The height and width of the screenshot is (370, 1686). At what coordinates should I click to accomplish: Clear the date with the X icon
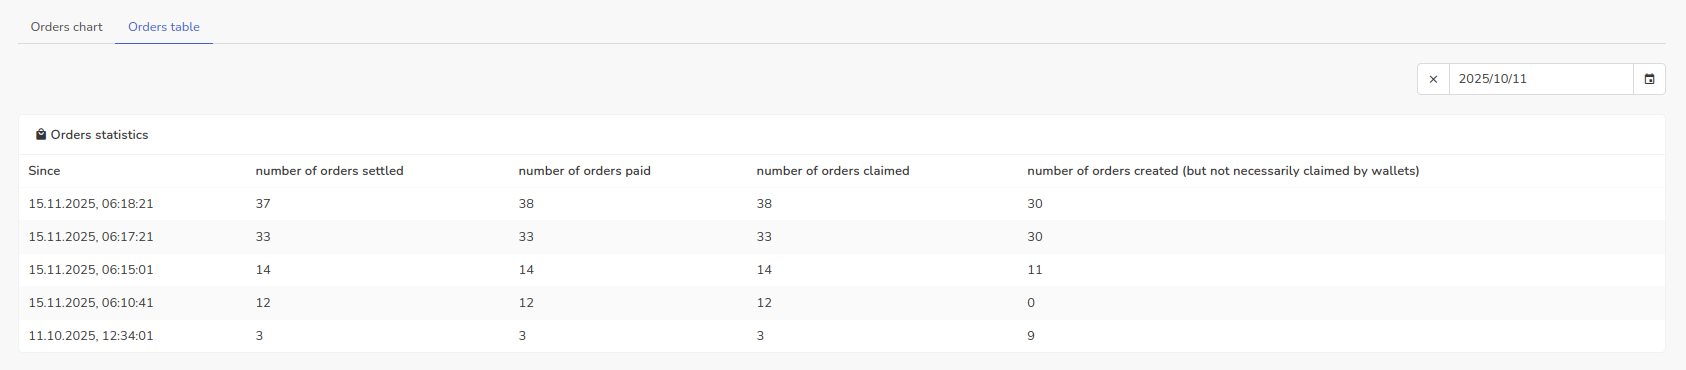click(1433, 79)
